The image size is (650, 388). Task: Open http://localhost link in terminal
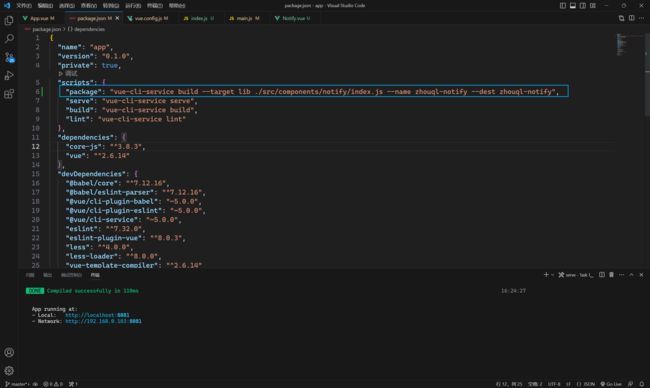click(x=97, y=315)
